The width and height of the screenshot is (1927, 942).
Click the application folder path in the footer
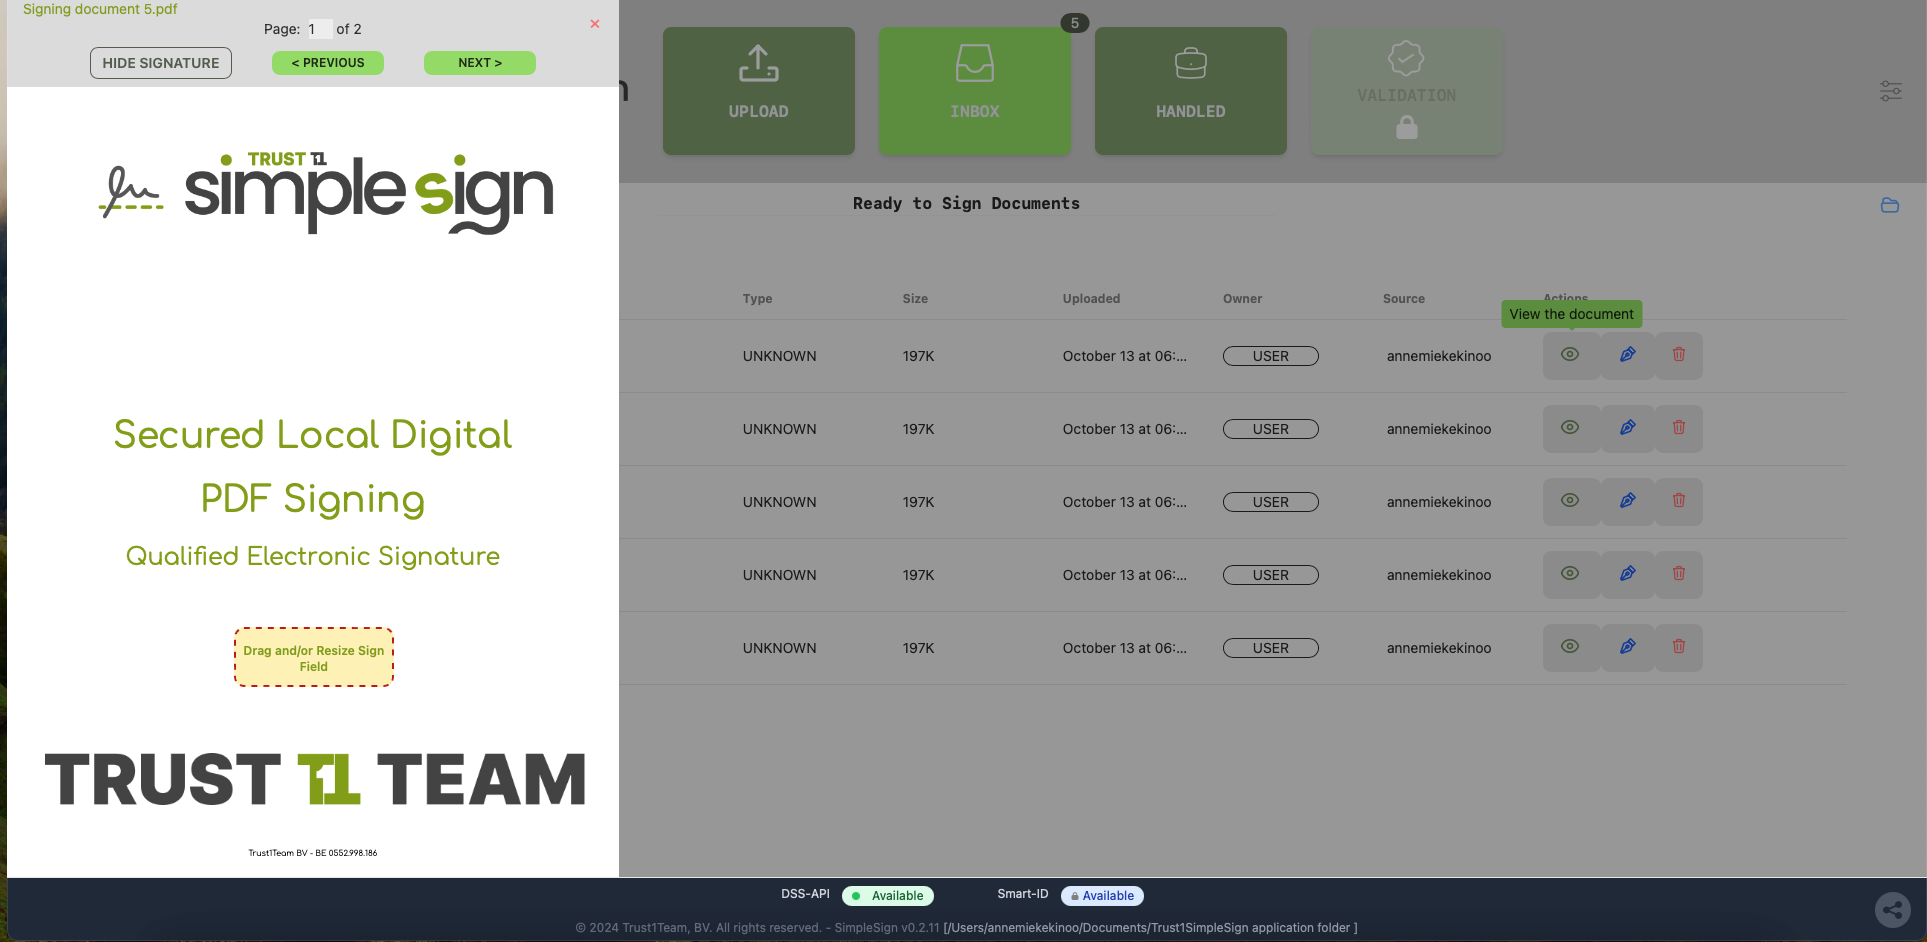pyautogui.click(x=1150, y=928)
